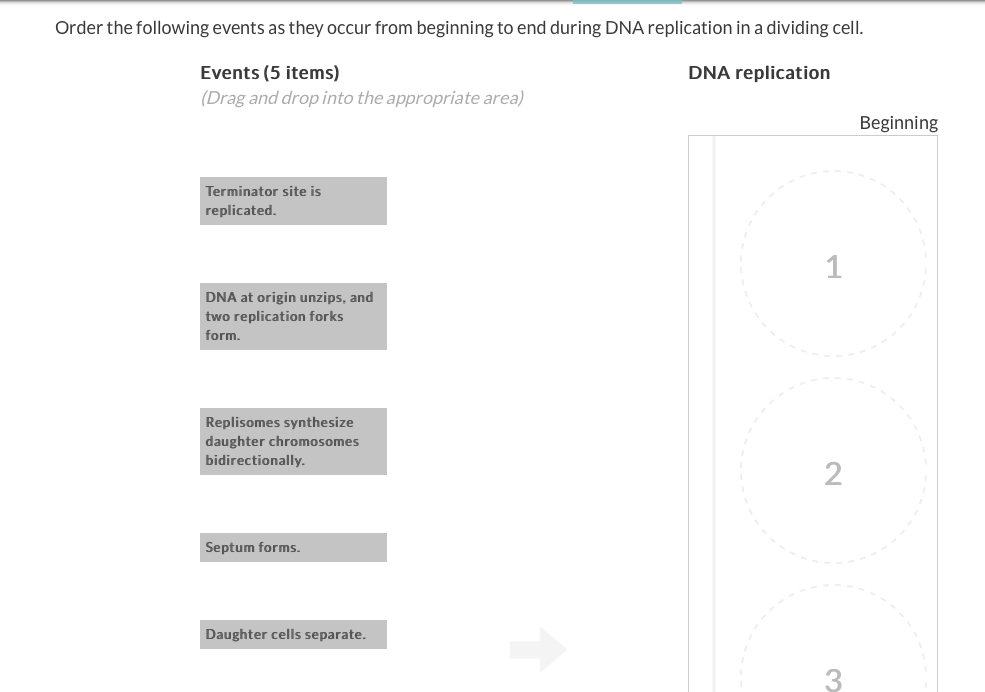
Task: Select 'Replisomes synthesize daughter chromosomes' card
Action: click(x=293, y=441)
